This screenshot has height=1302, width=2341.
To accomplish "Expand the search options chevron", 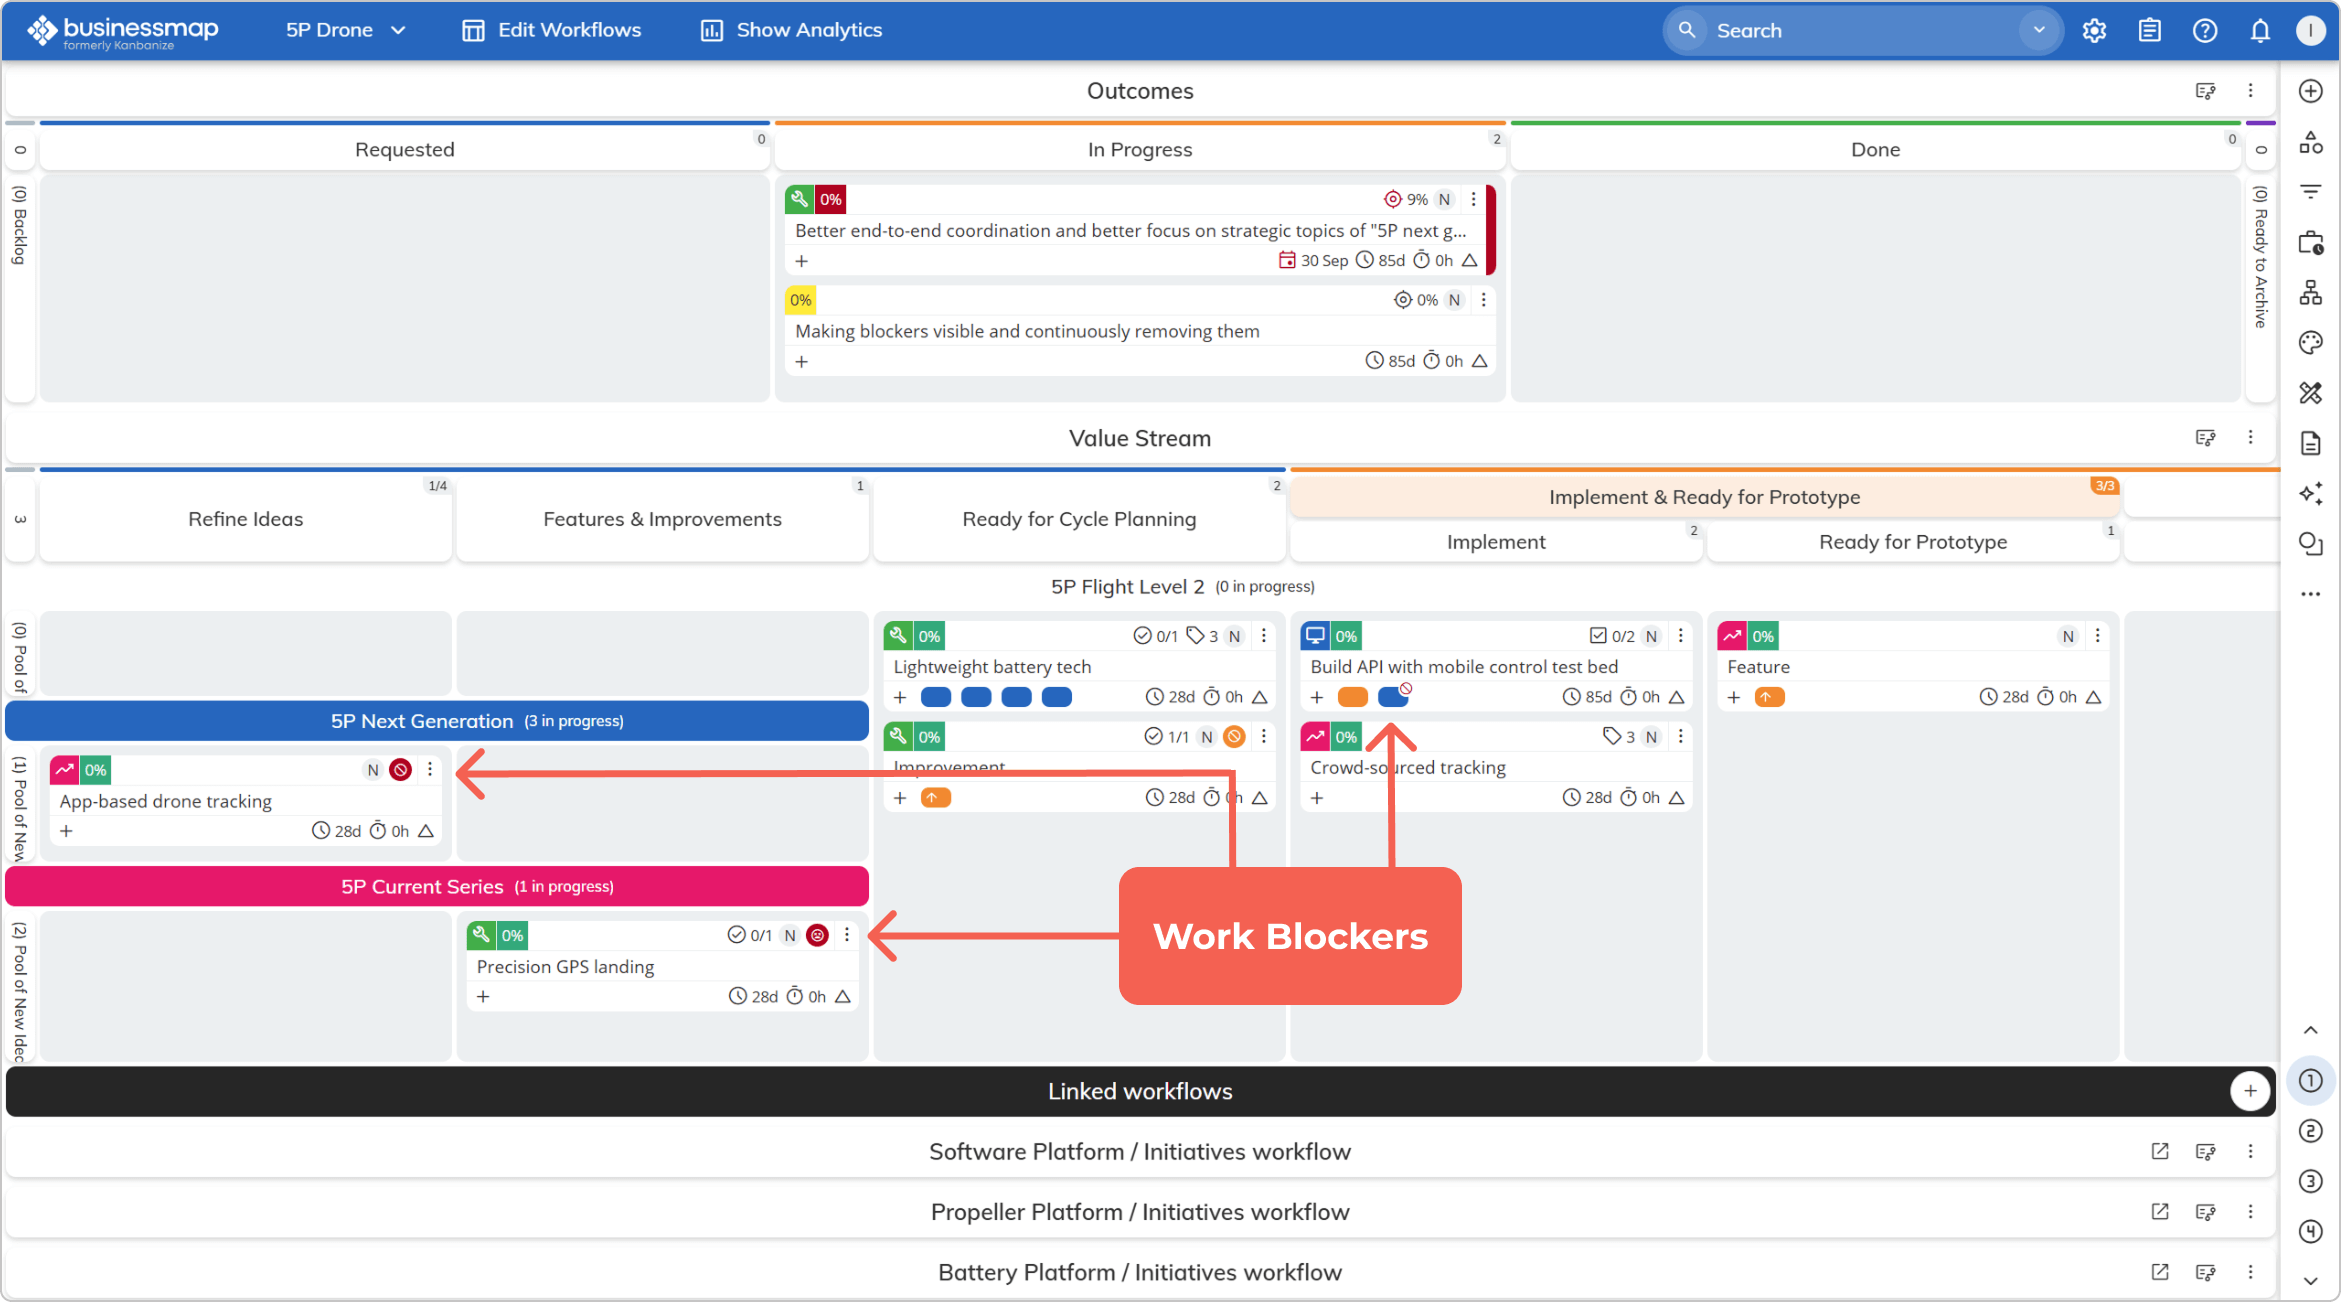I will point(2039,30).
